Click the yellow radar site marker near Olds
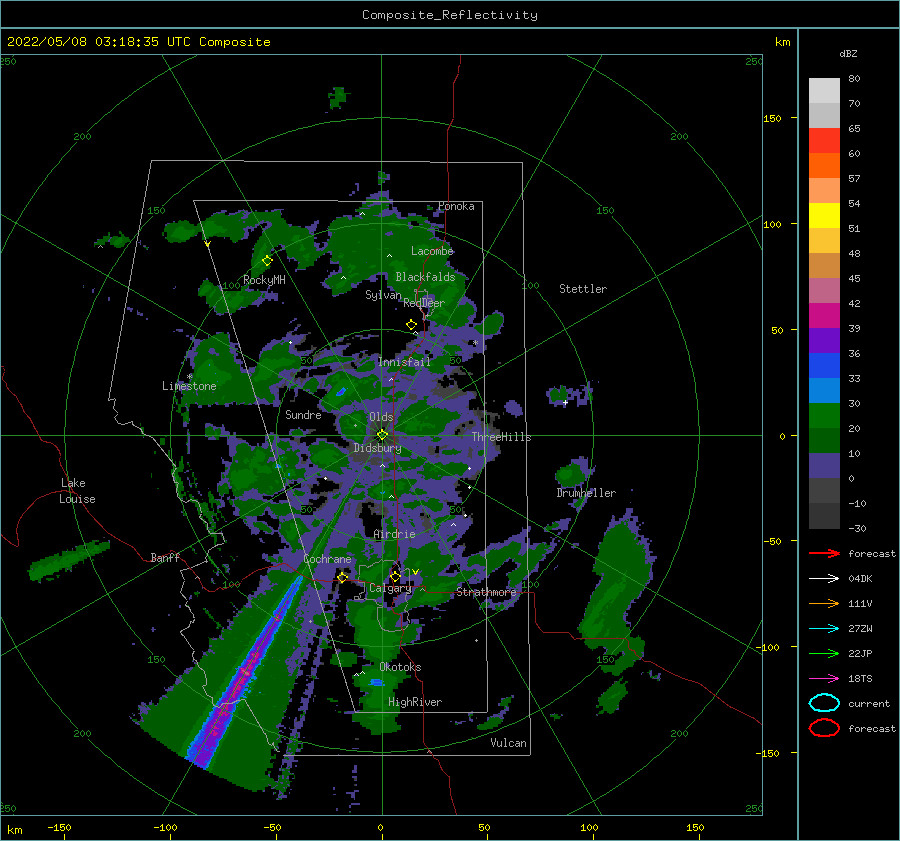This screenshot has width=900, height=841. (382, 435)
